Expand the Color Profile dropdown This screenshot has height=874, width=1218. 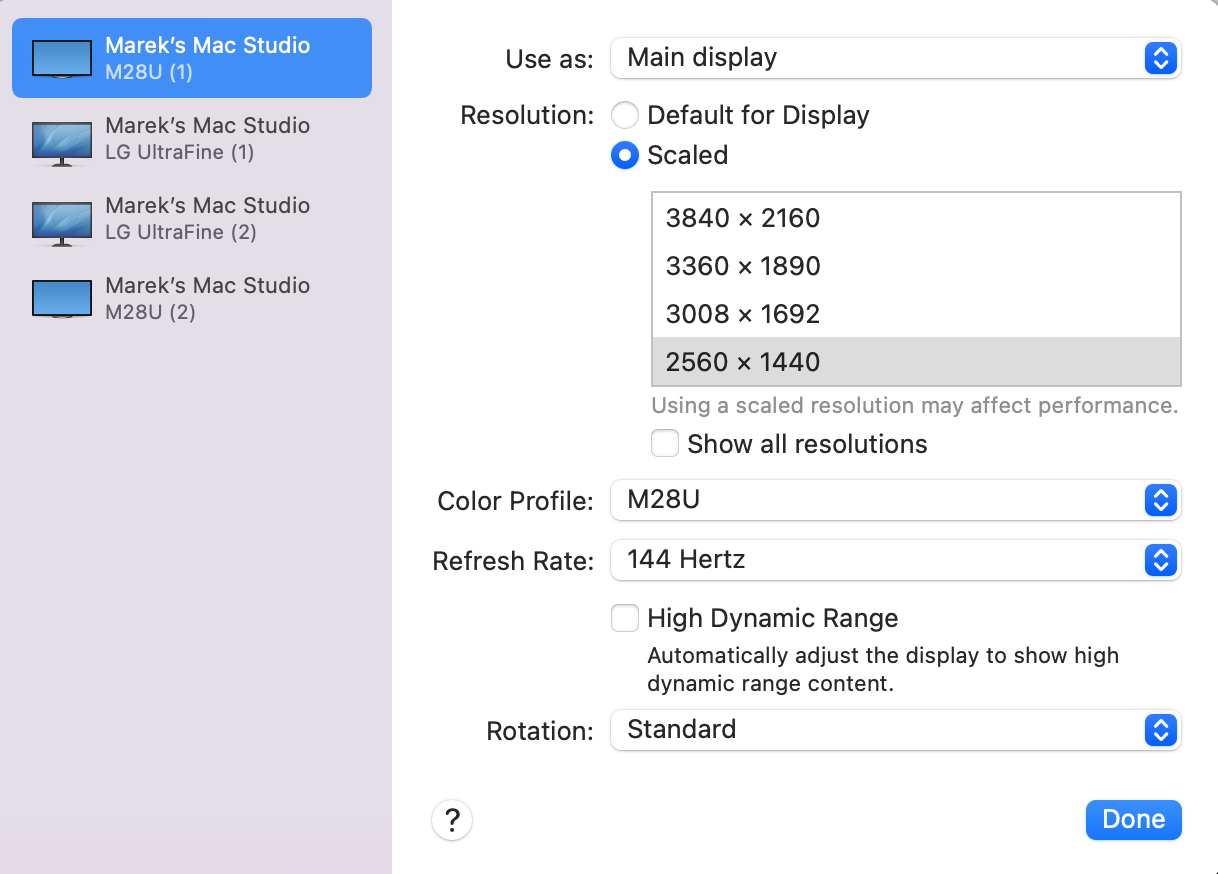pyautogui.click(x=895, y=500)
